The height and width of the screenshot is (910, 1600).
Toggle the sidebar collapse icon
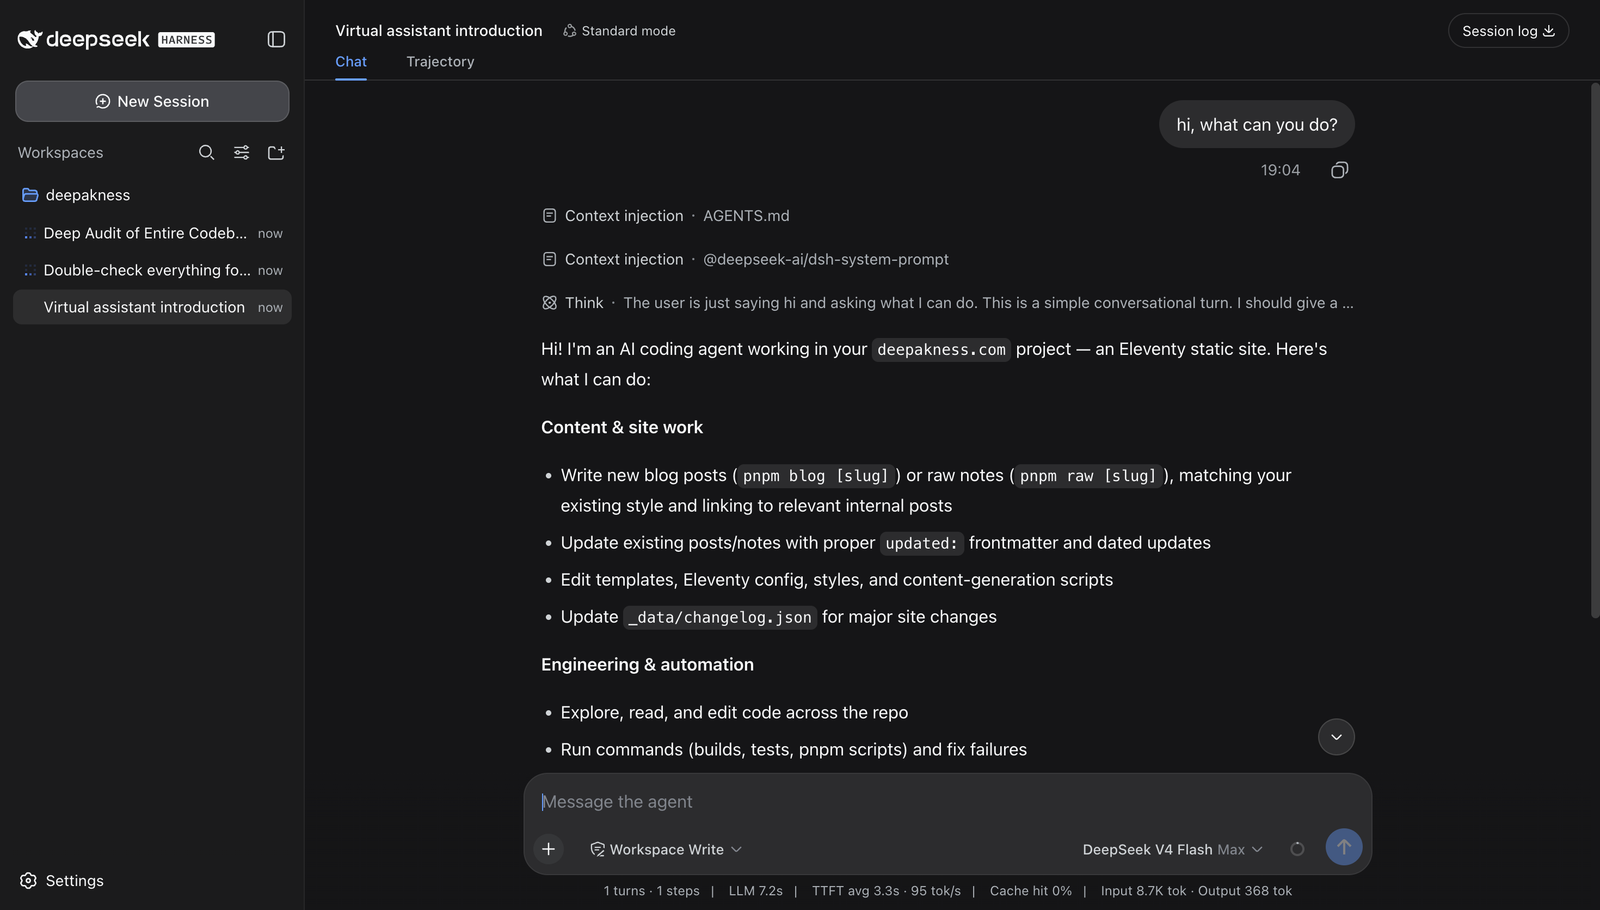(x=276, y=39)
